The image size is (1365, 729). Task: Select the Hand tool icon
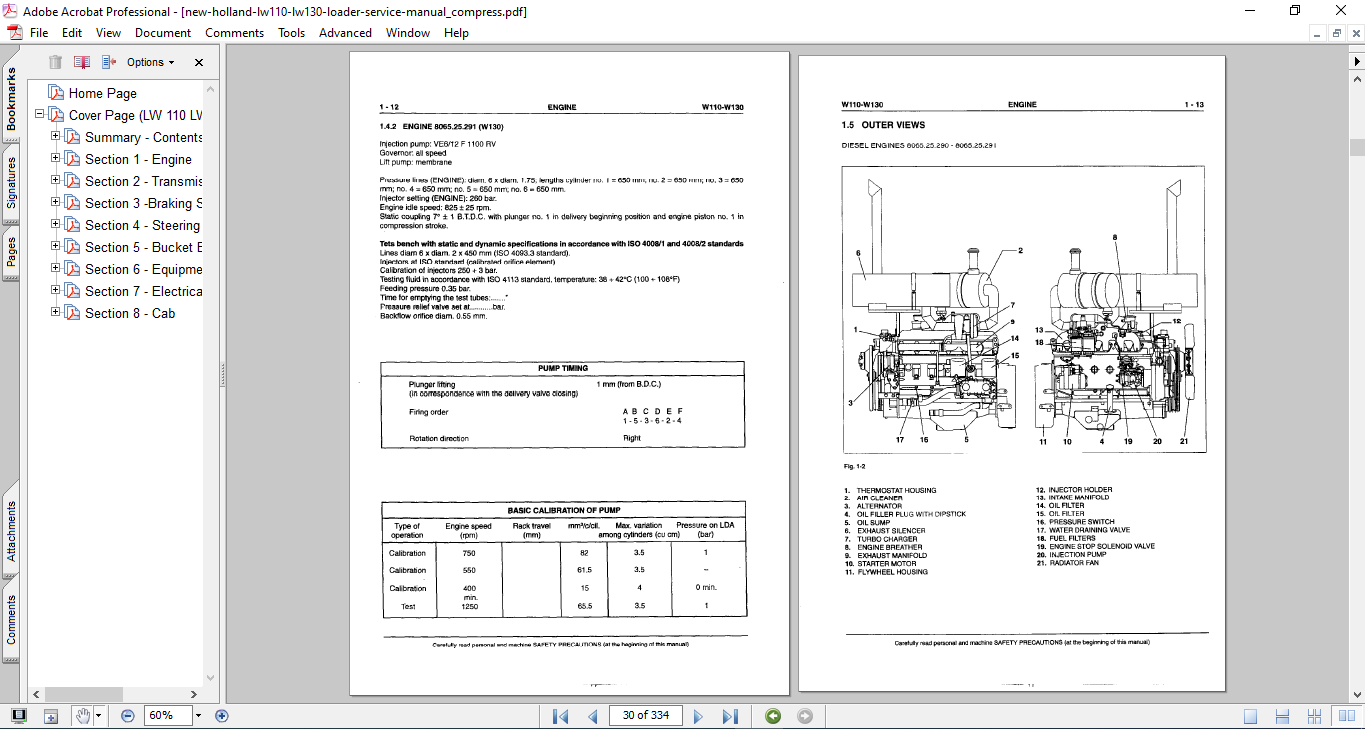83,715
